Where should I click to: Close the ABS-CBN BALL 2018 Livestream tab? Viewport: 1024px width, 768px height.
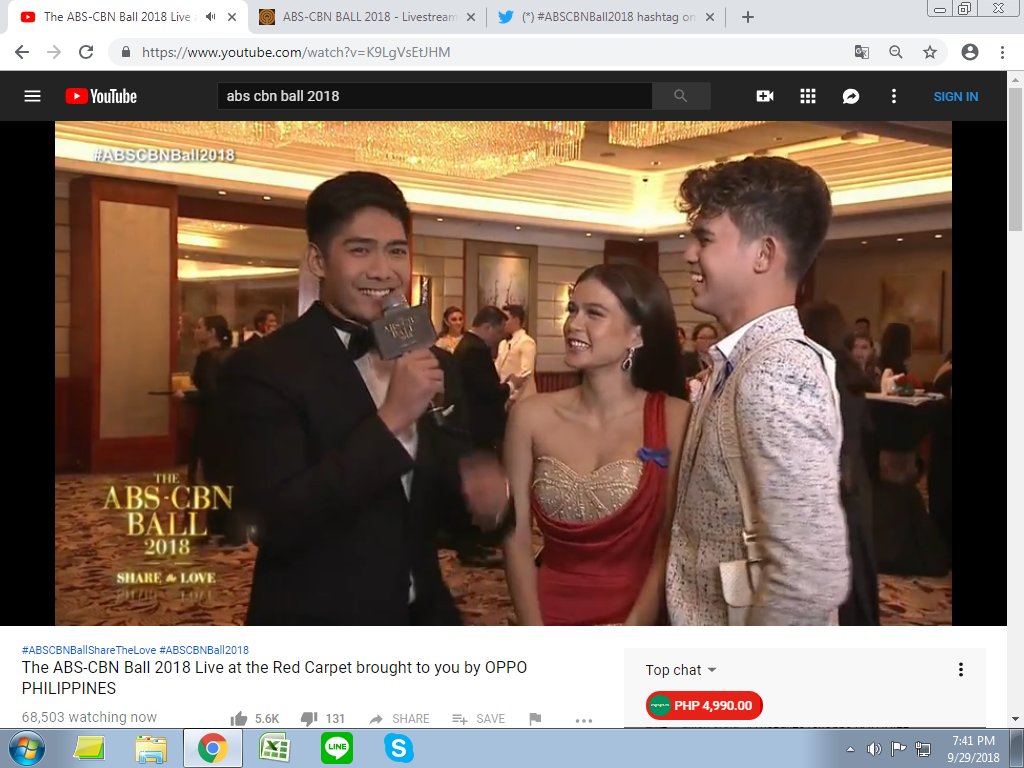point(470,18)
